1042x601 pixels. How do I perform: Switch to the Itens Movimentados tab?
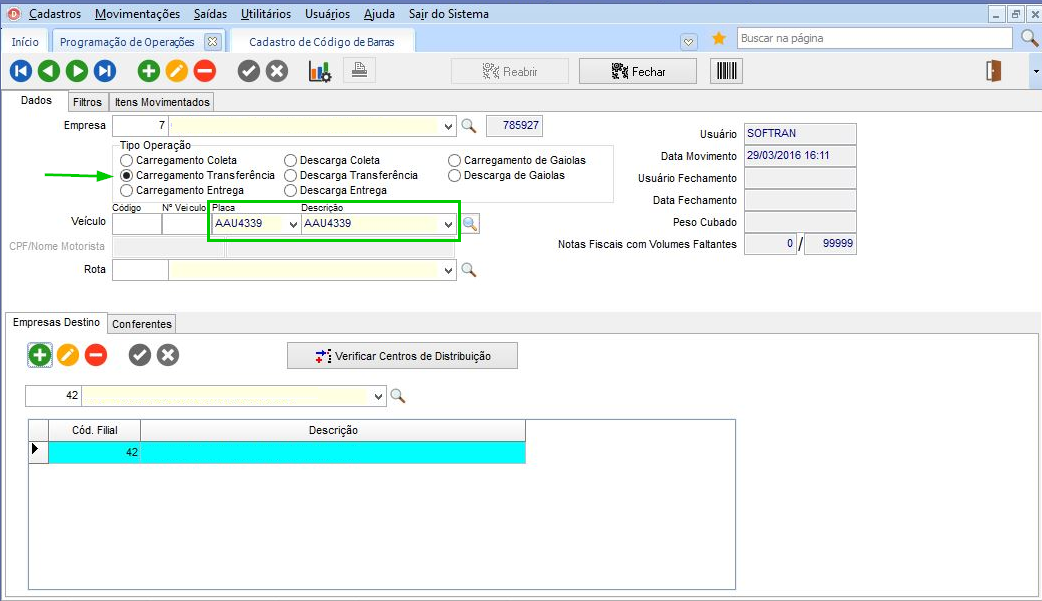click(161, 102)
